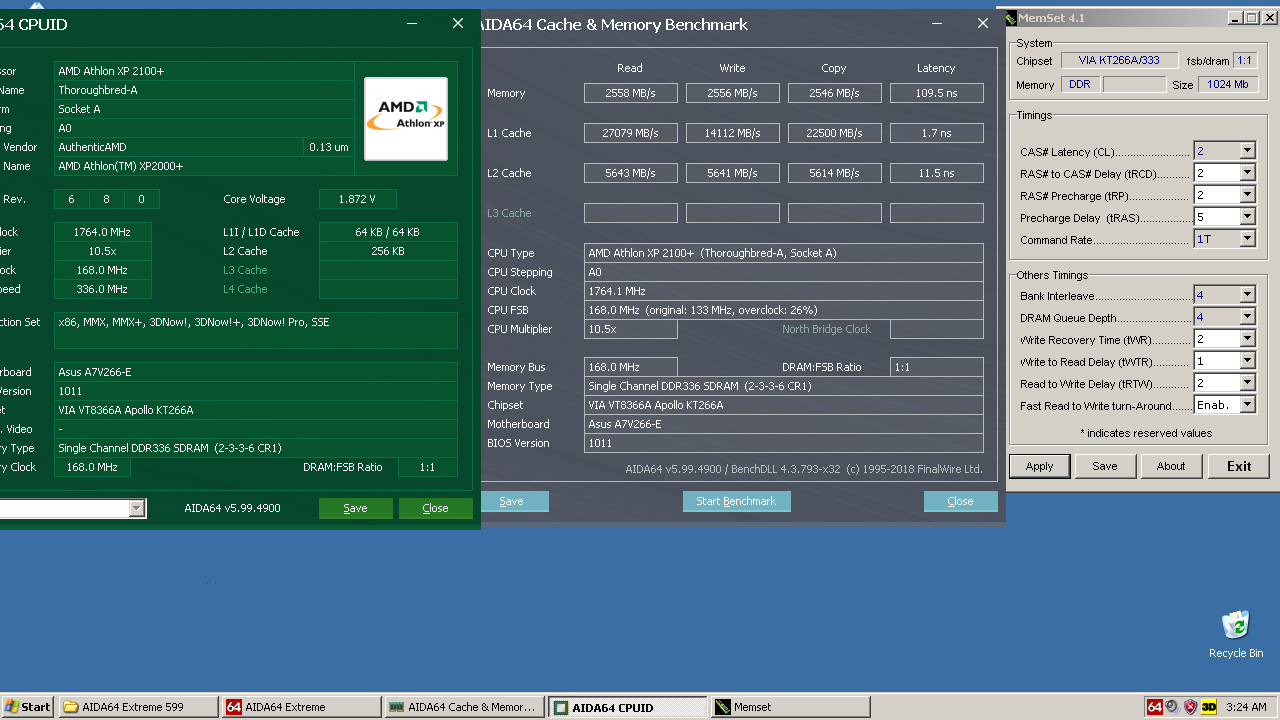The height and width of the screenshot is (720, 1280).
Task: Click the AMD Athlon XP logo image
Action: [x=406, y=118]
